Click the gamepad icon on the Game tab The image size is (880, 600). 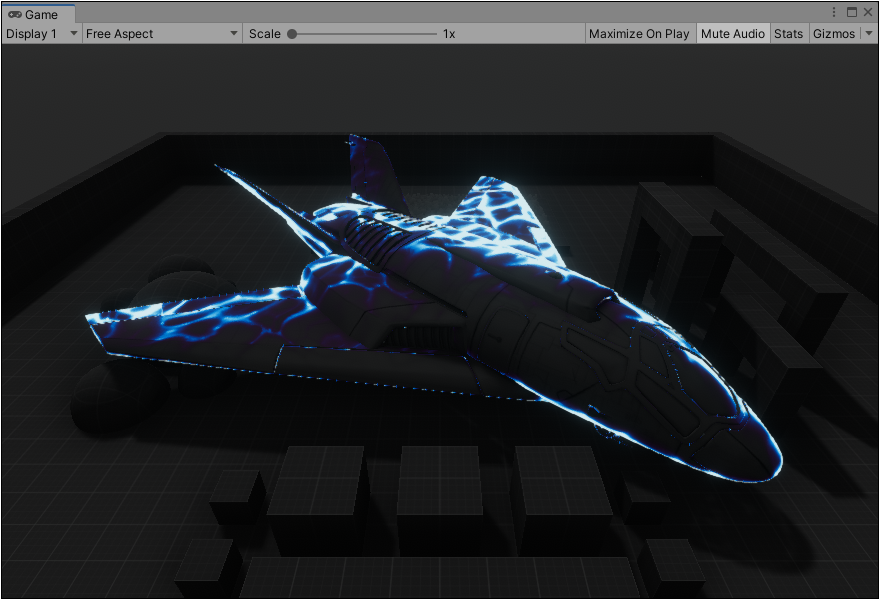tap(14, 14)
